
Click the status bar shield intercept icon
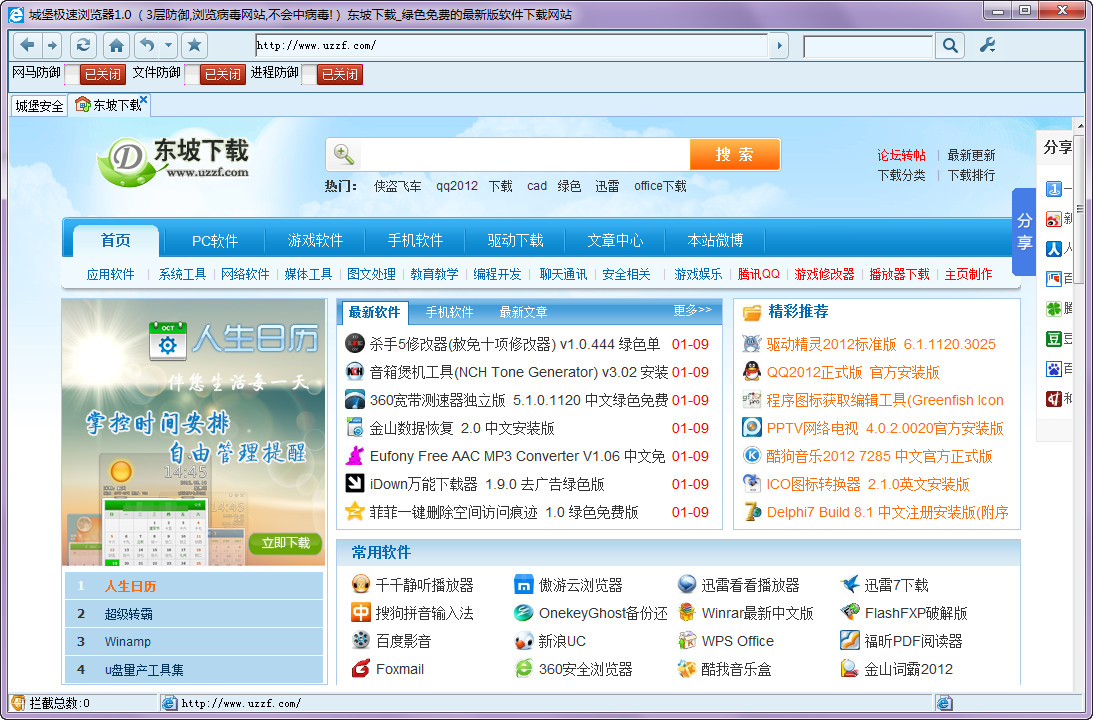click(x=18, y=703)
